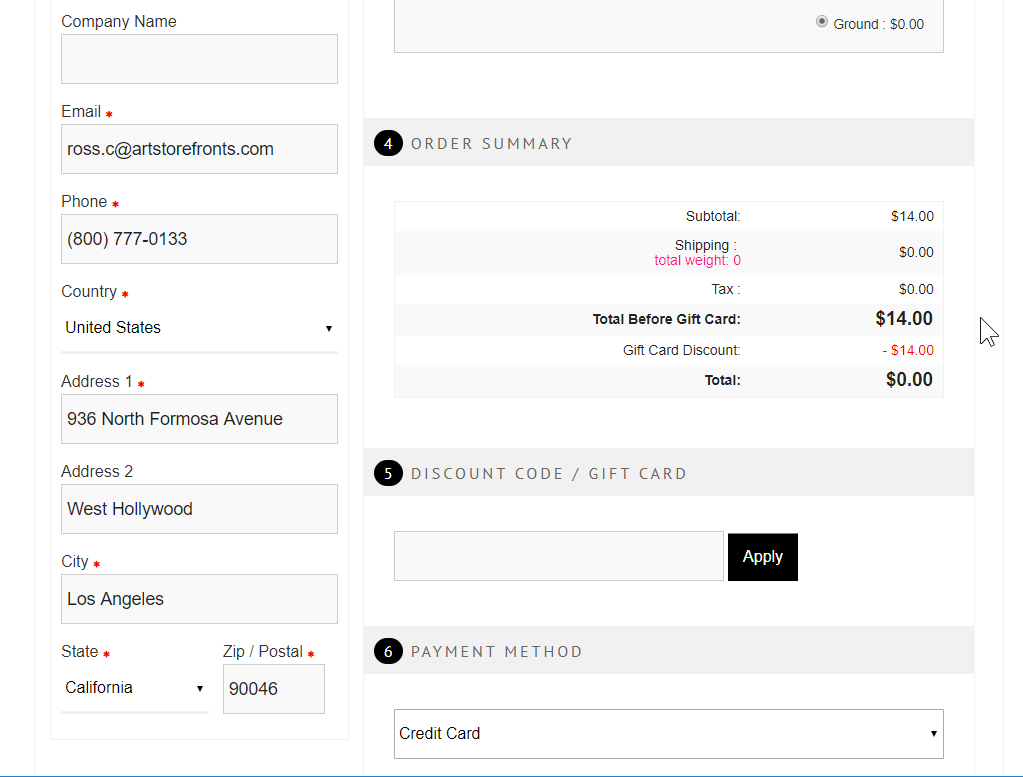Click the pink total weight text
Viewport: 1023px width, 777px height.
pyautogui.click(x=697, y=261)
